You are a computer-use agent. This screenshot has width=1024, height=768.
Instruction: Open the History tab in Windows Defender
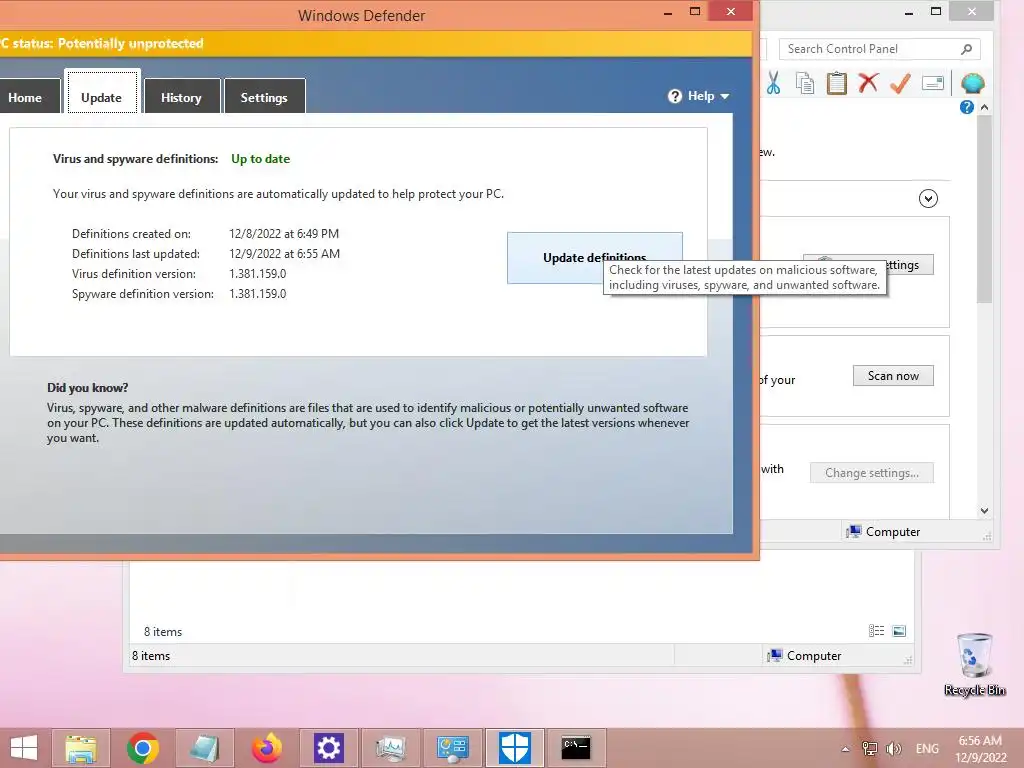tap(182, 97)
